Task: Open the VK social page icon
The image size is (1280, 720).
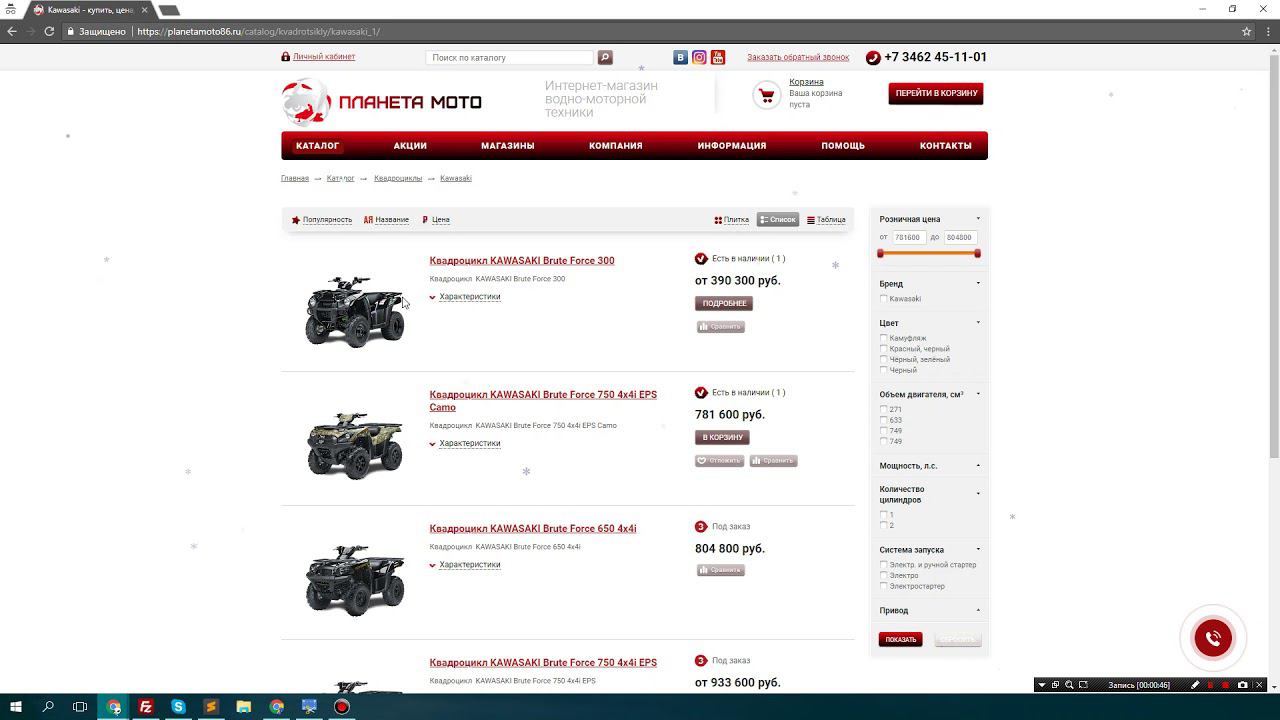Action: pyautogui.click(x=681, y=58)
